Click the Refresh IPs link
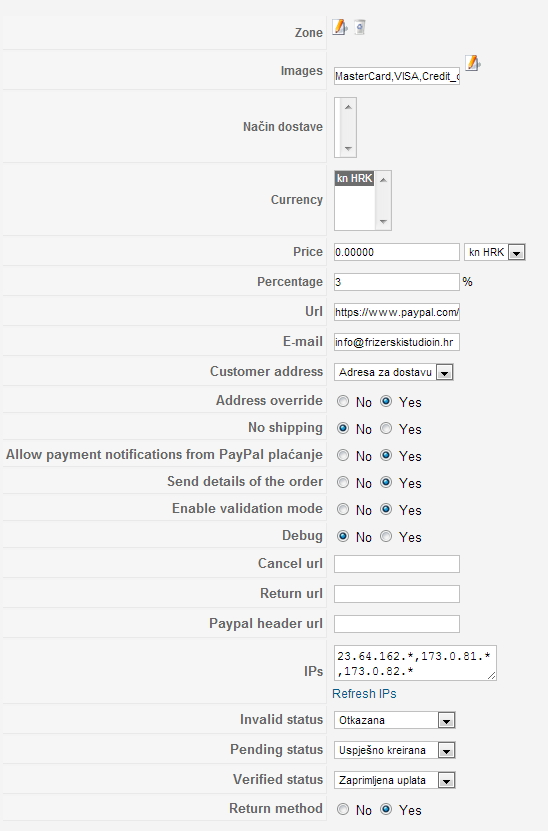 [x=364, y=694]
